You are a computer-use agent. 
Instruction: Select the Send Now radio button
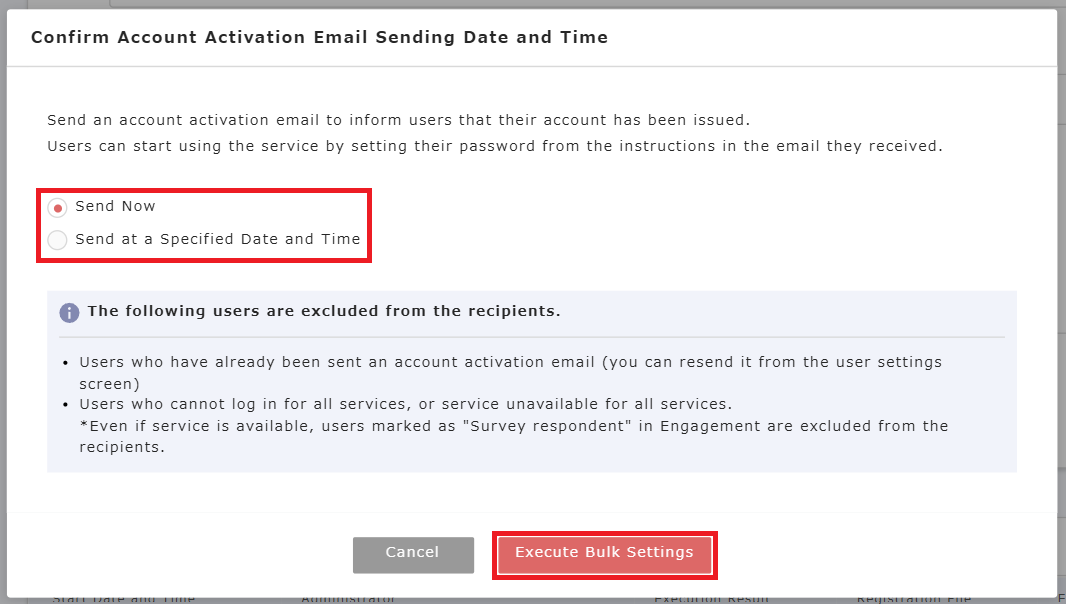[58, 208]
